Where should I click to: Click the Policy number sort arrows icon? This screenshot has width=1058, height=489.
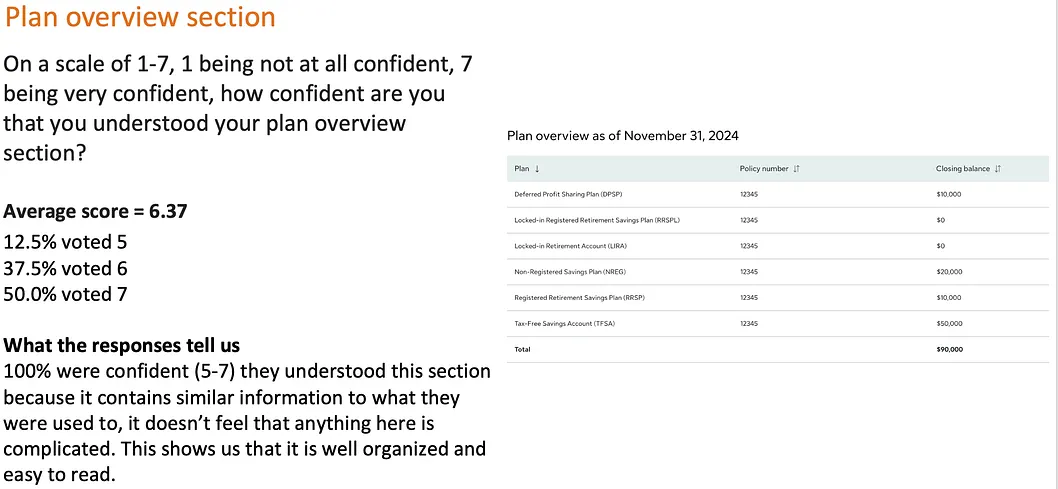pyautogui.click(x=796, y=169)
